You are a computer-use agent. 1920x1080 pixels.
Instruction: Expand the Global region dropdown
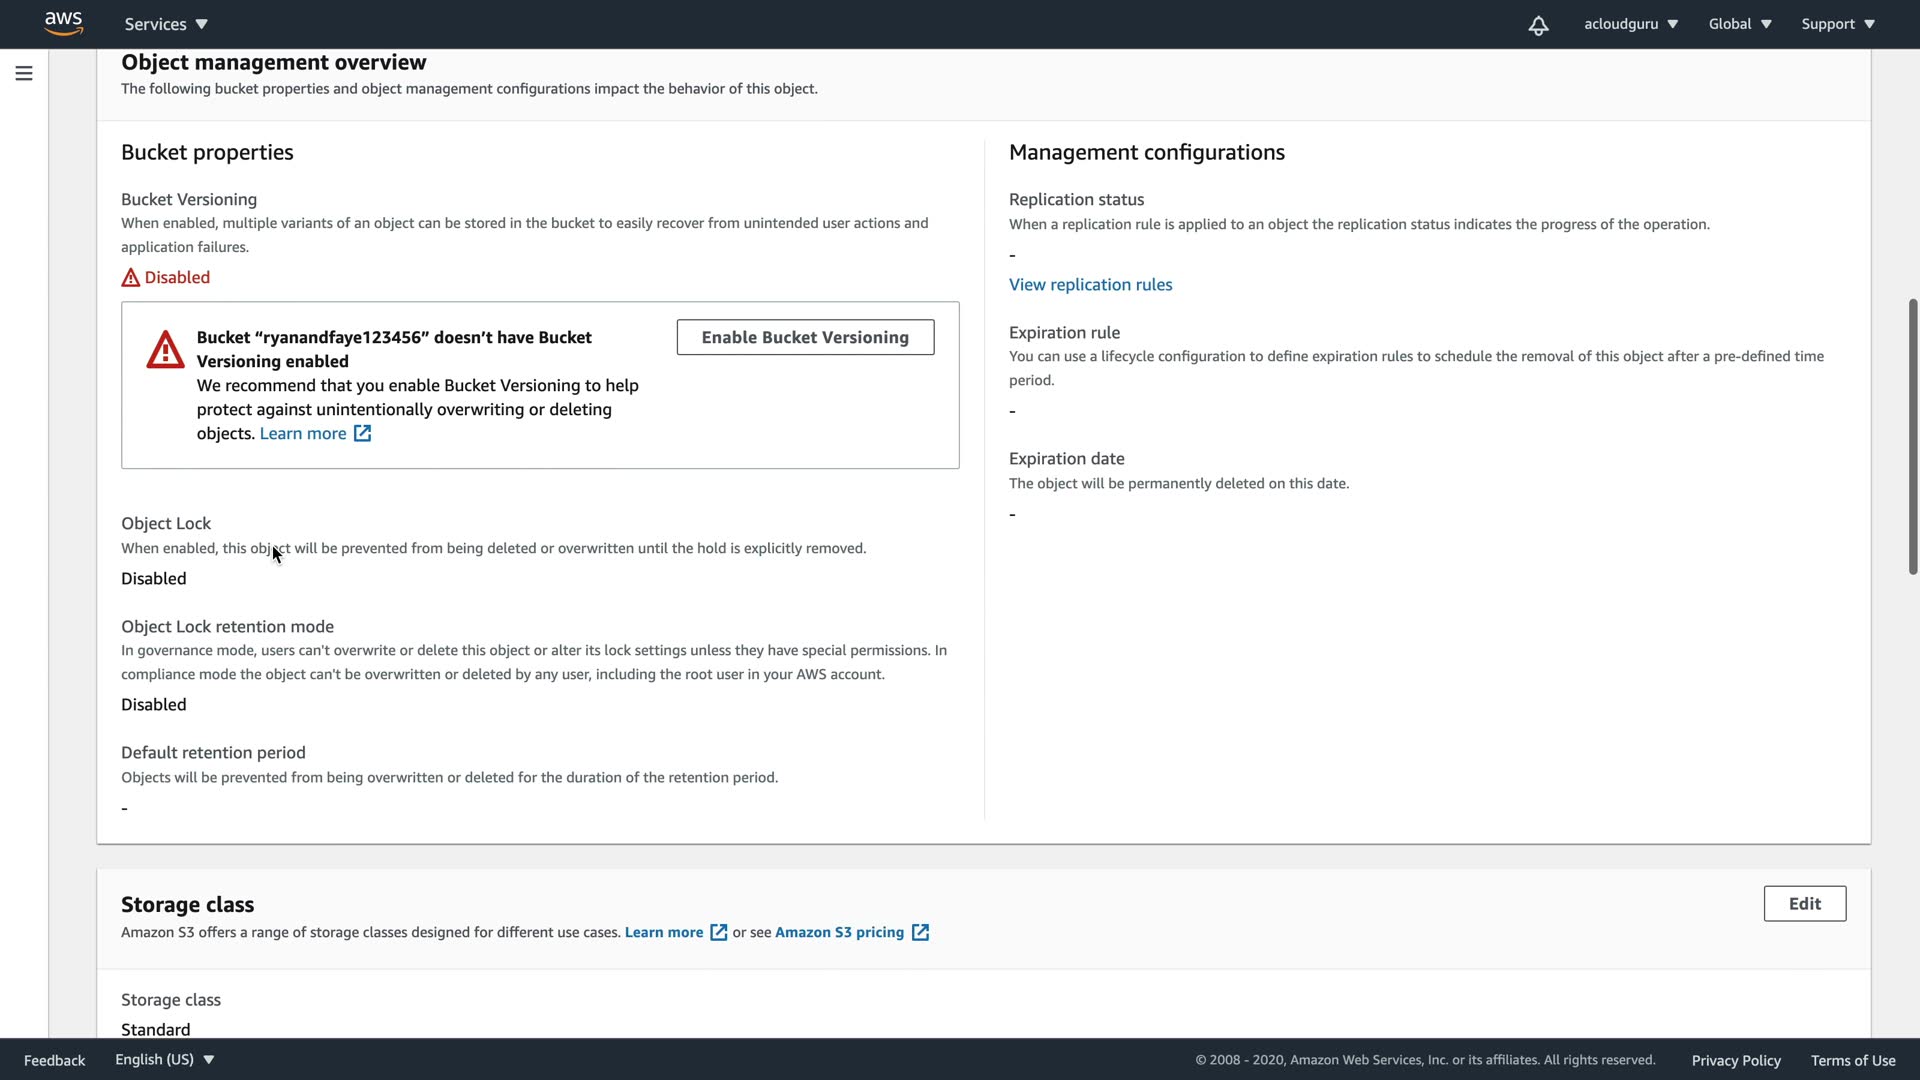pyautogui.click(x=1740, y=24)
